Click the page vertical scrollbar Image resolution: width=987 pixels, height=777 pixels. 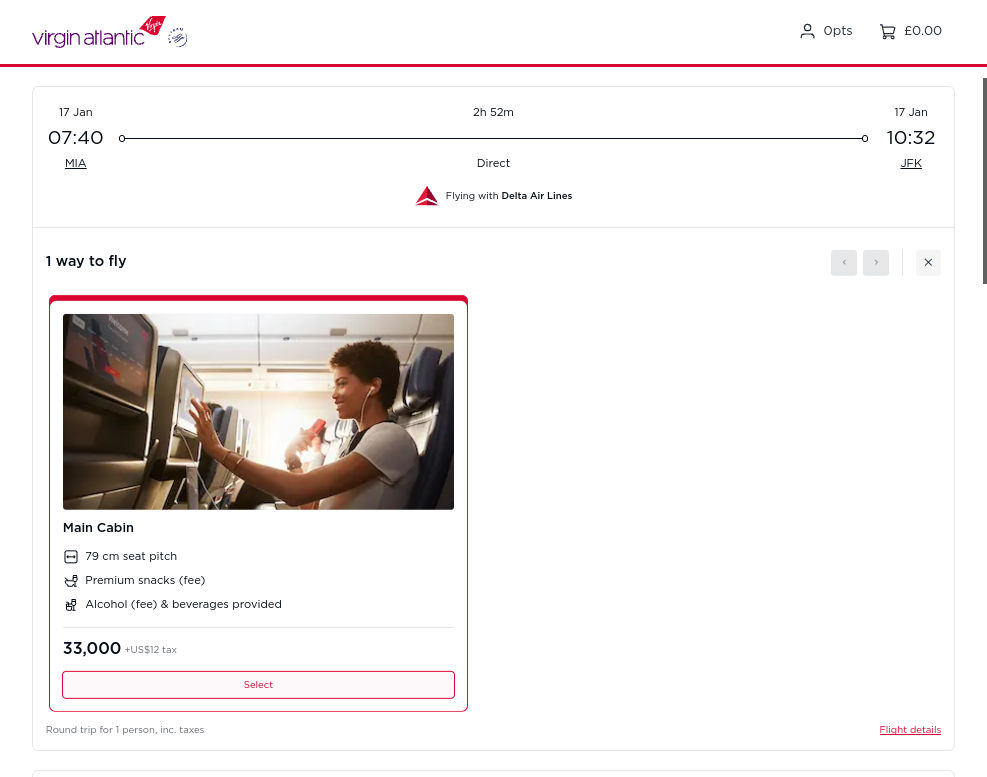pyautogui.click(x=984, y=181)
